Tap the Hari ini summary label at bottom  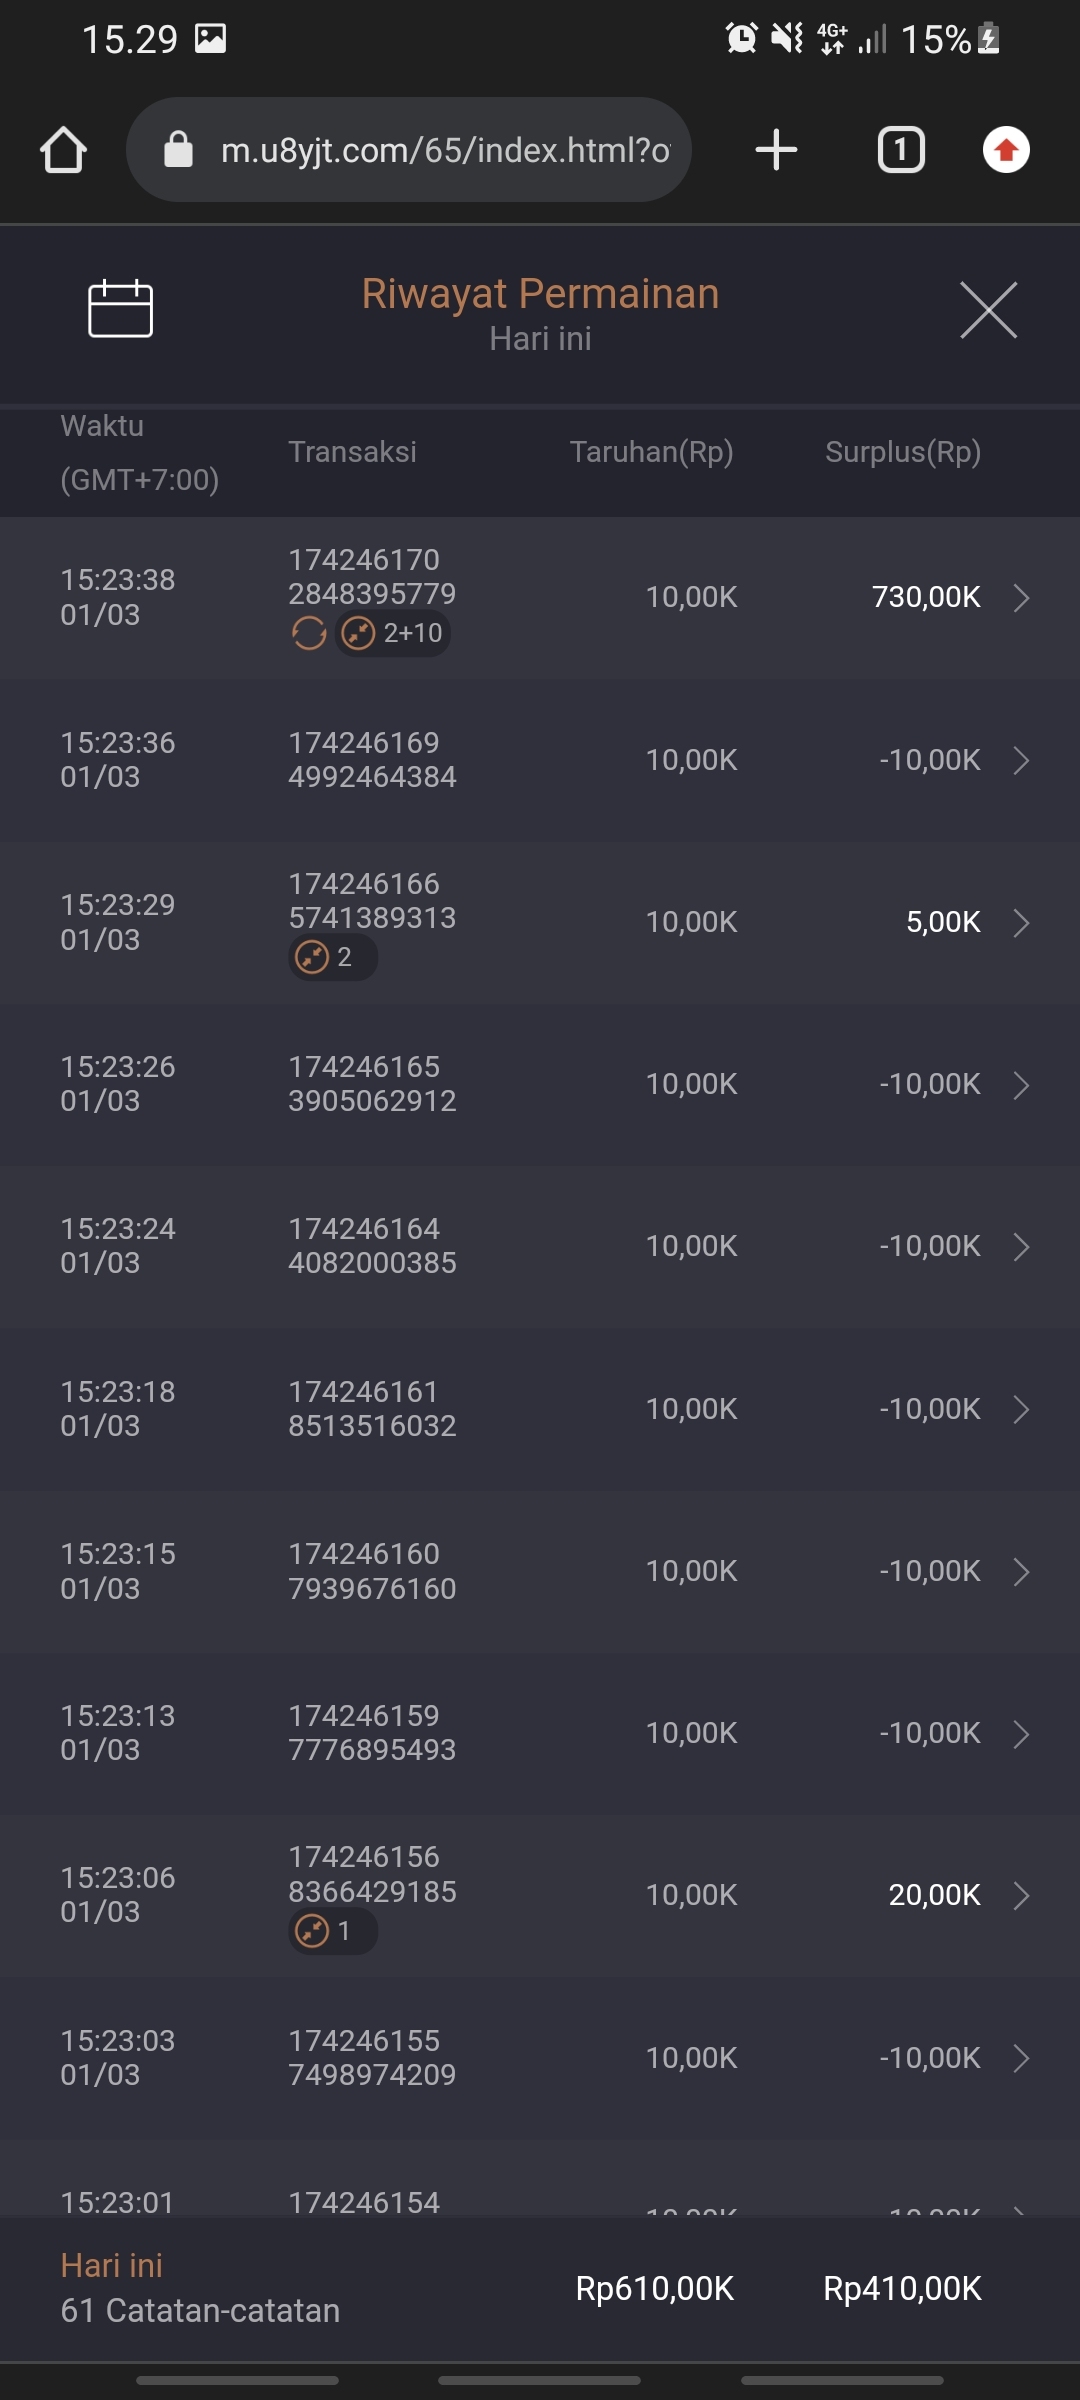click(x=112, y=2266)
